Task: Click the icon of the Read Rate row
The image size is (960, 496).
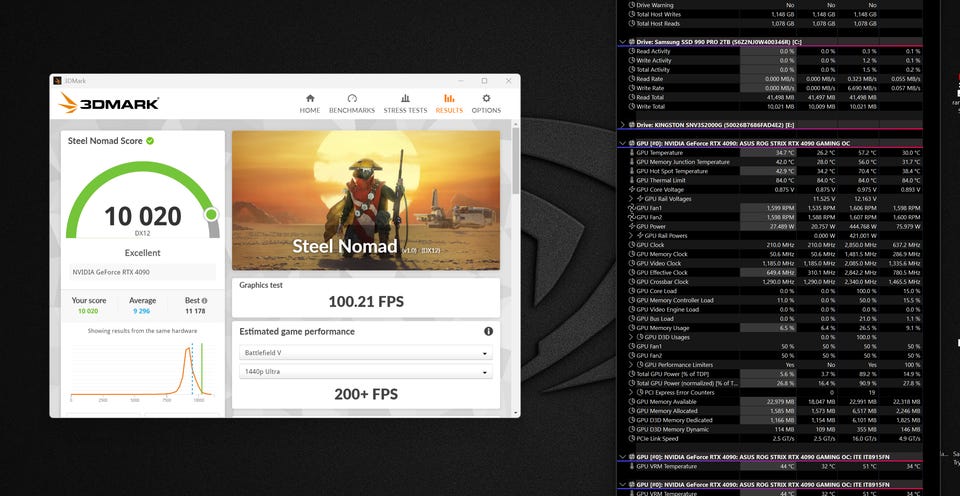Action: [x=632, y=79]
